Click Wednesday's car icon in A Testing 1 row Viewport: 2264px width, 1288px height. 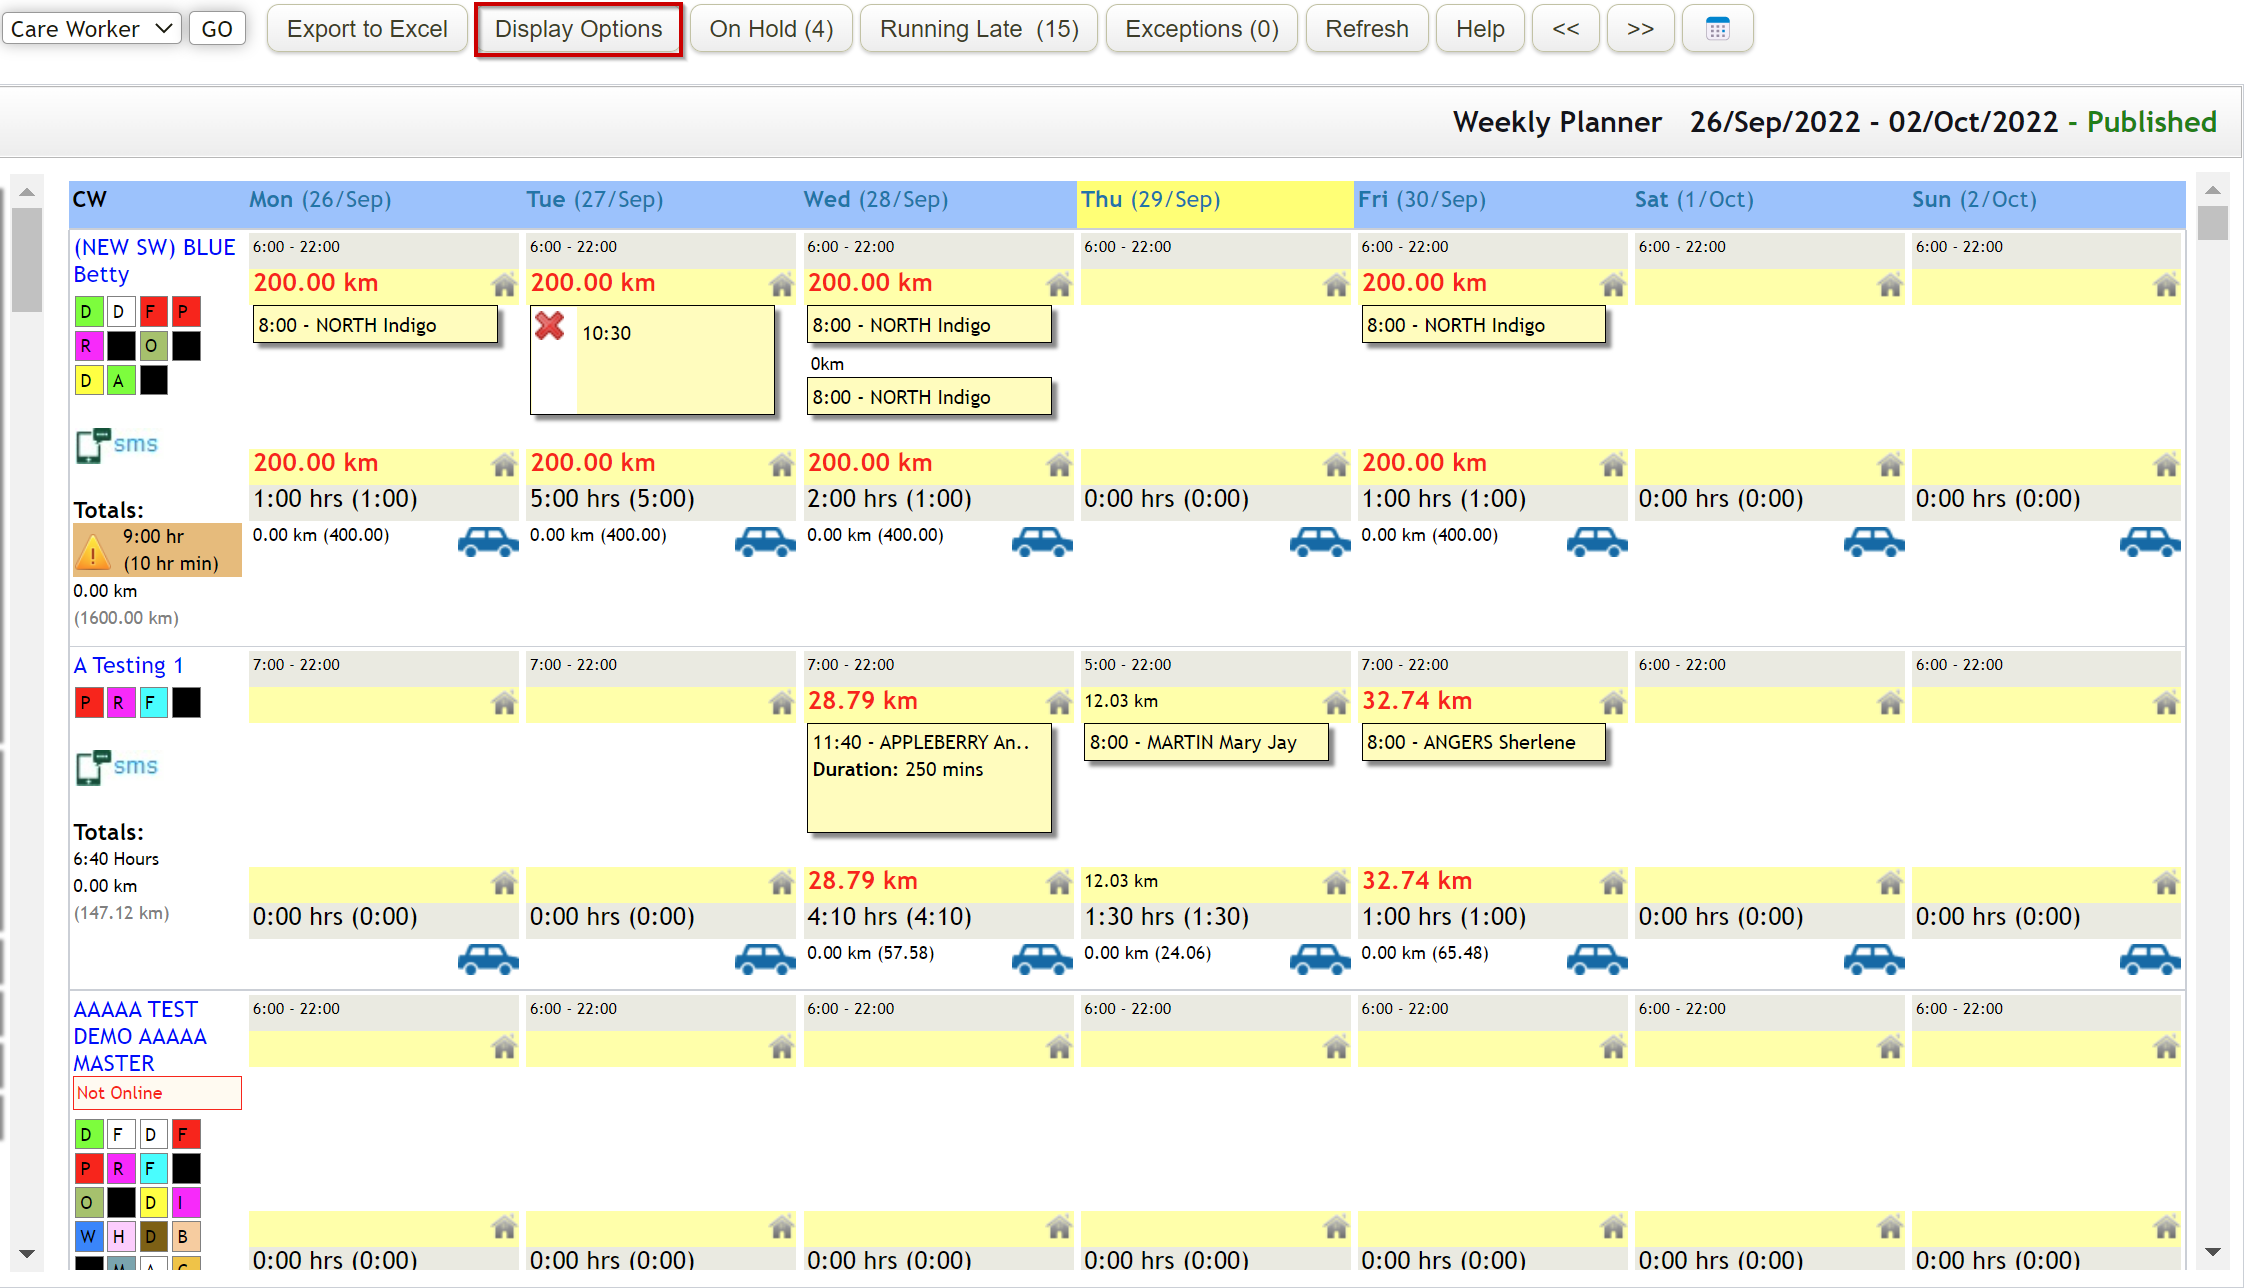[1041, 959]
